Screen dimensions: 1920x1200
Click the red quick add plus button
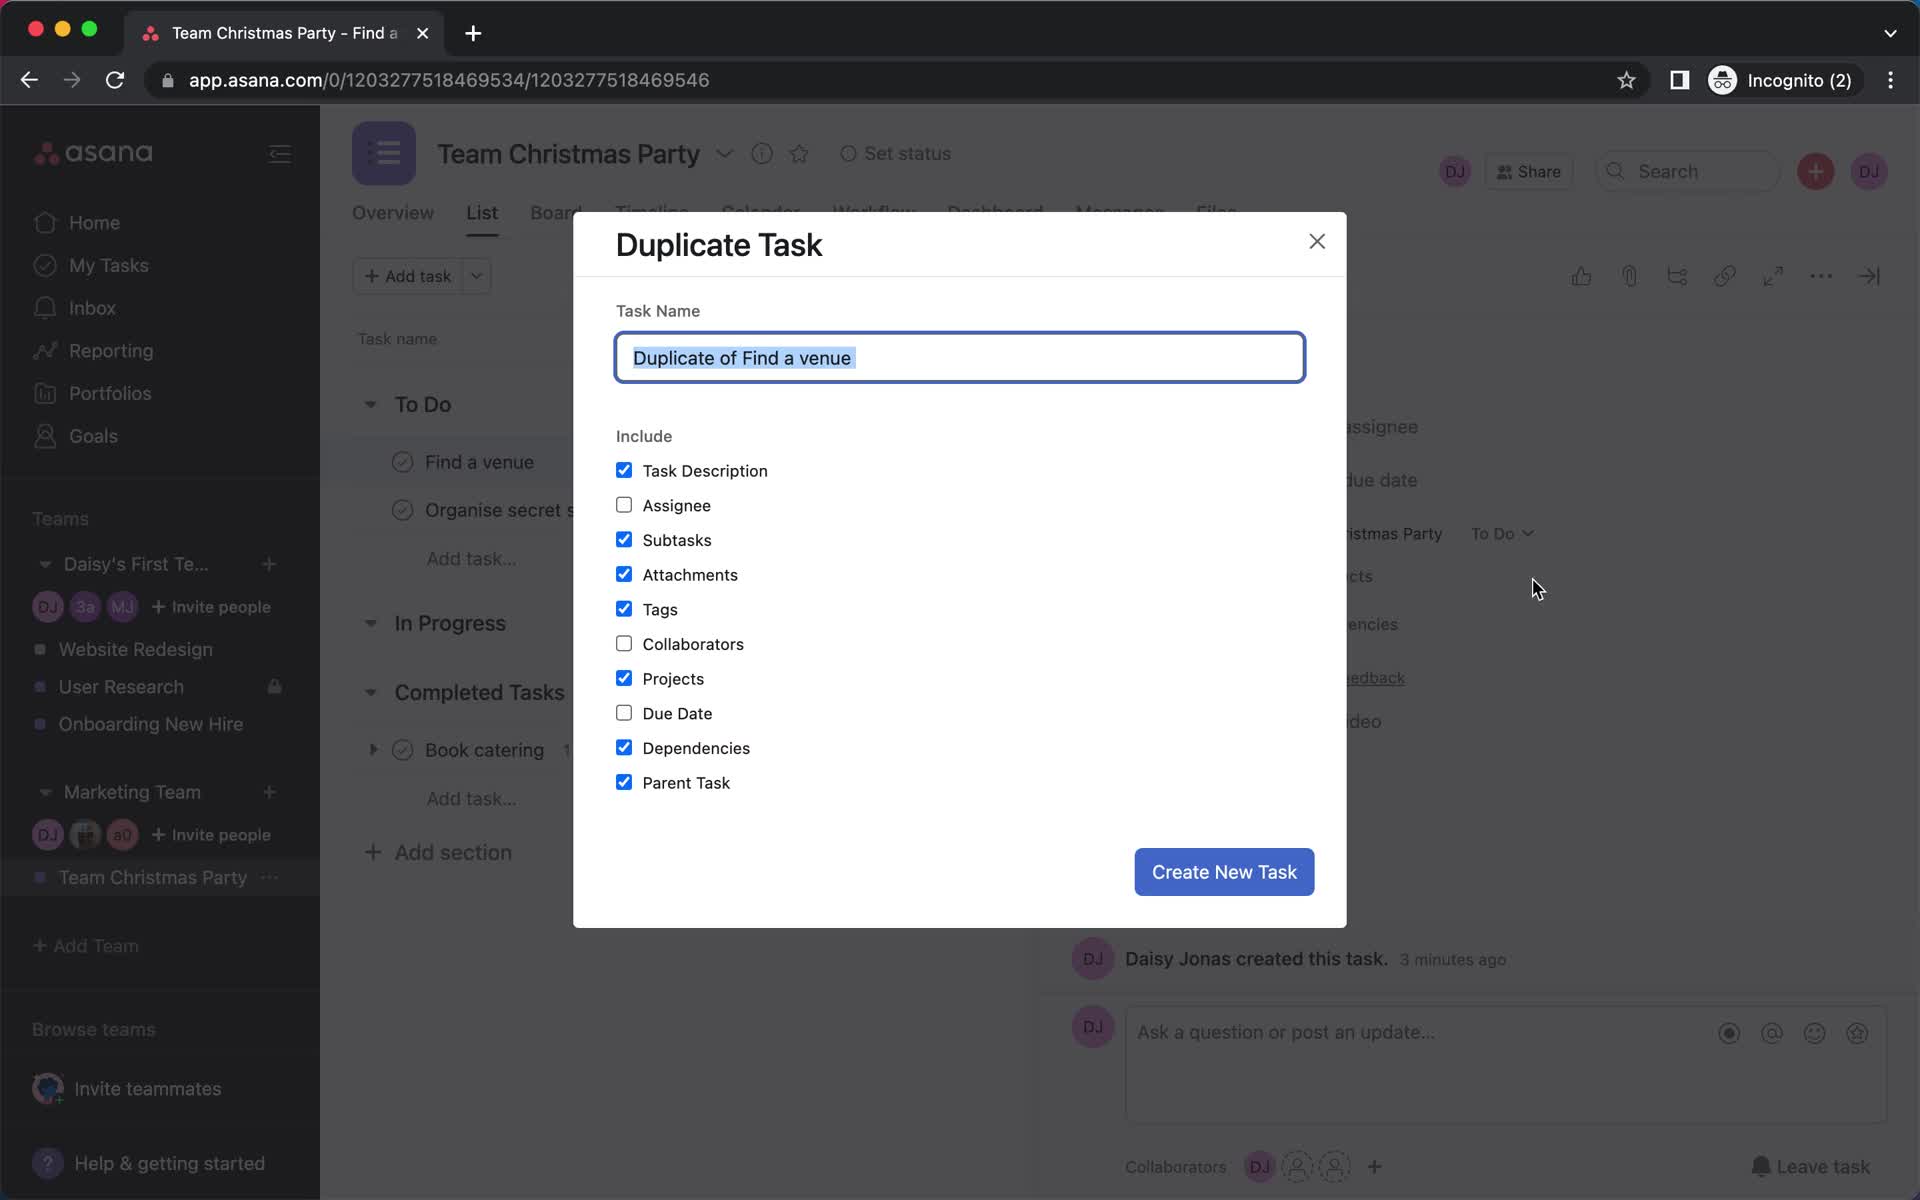(x=1816, y=172)
